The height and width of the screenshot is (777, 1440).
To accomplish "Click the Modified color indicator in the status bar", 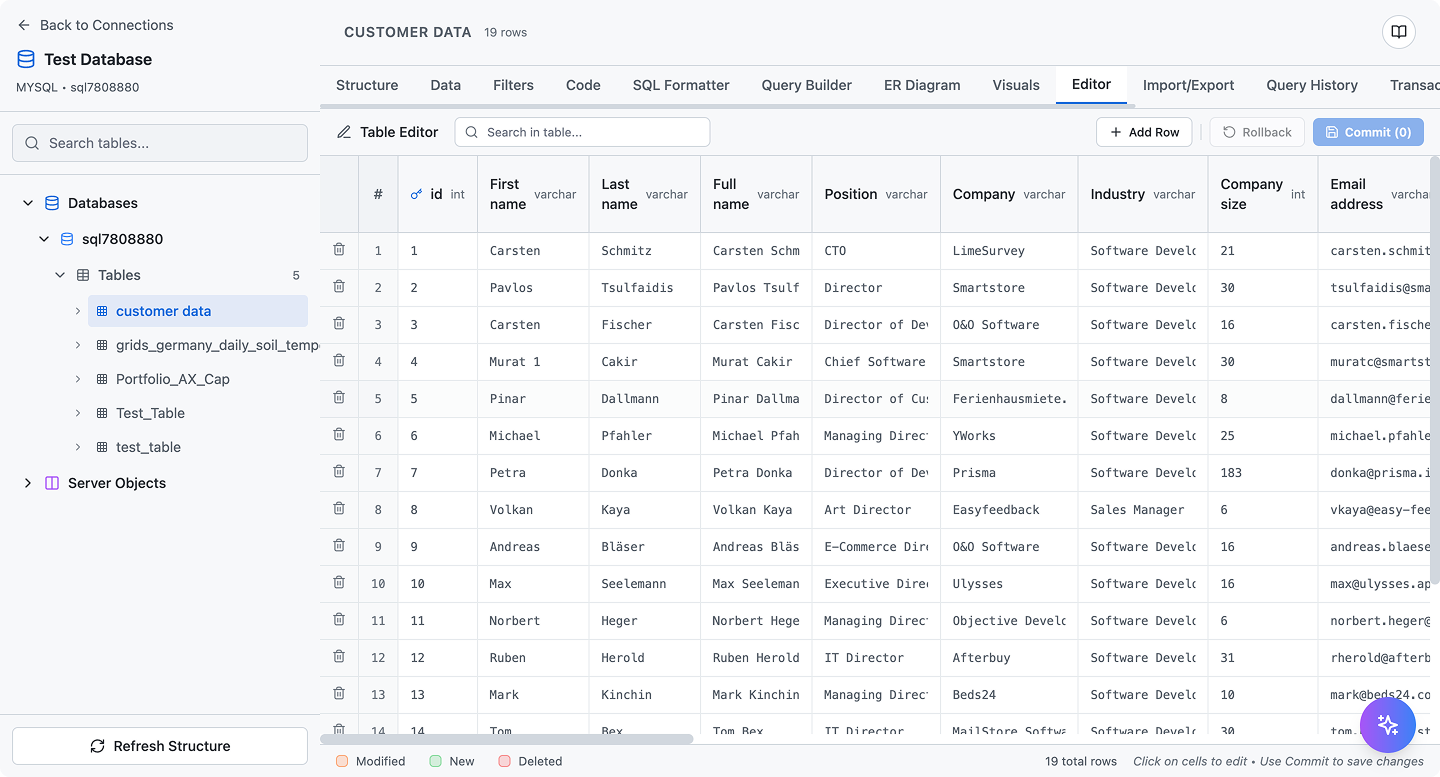I will click(x=340, y=761).
